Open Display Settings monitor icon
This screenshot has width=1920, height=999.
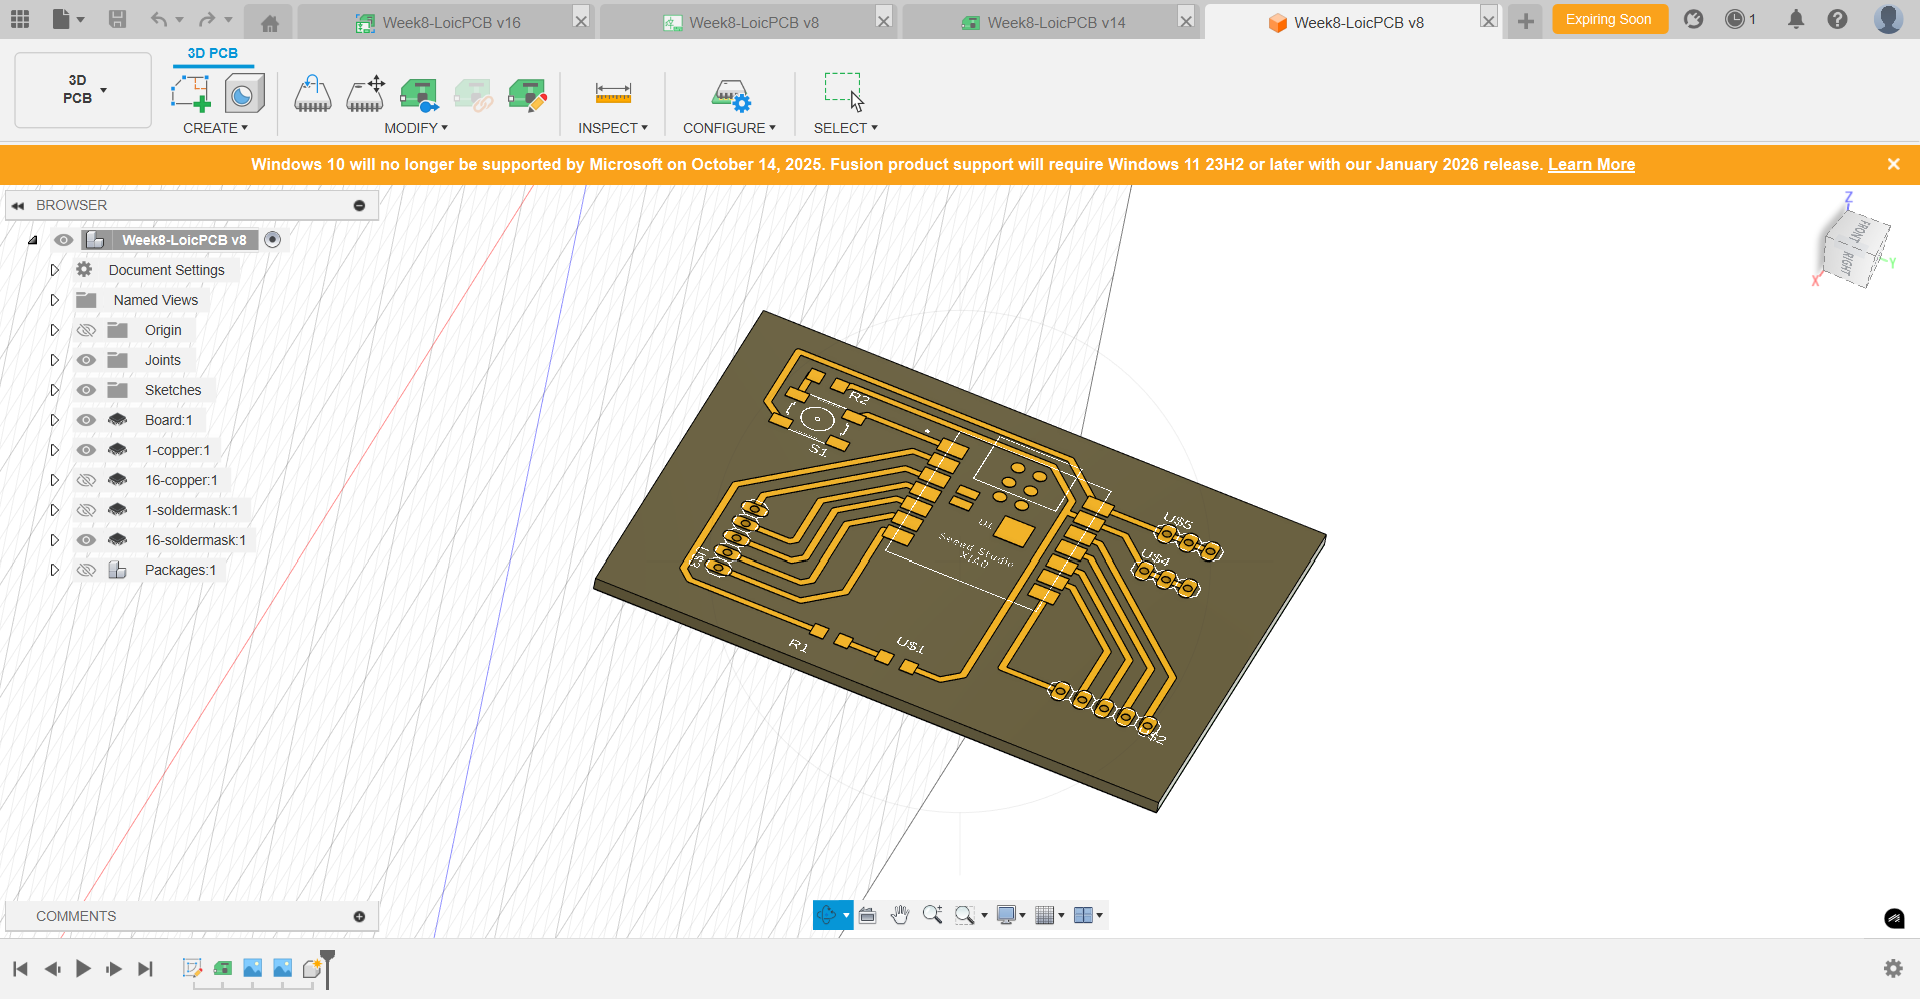pyautogui.click(x=1007, y=915)
